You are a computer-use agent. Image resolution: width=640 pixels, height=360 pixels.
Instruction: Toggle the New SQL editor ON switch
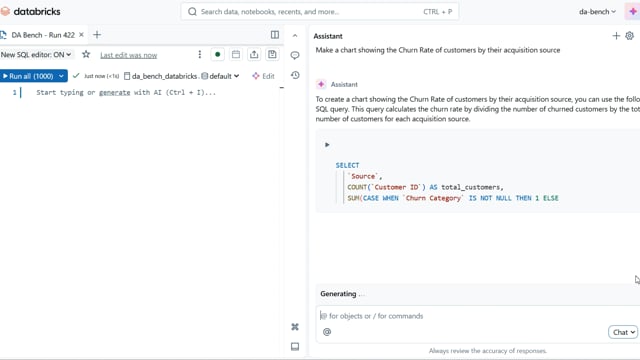coord(36,54)
